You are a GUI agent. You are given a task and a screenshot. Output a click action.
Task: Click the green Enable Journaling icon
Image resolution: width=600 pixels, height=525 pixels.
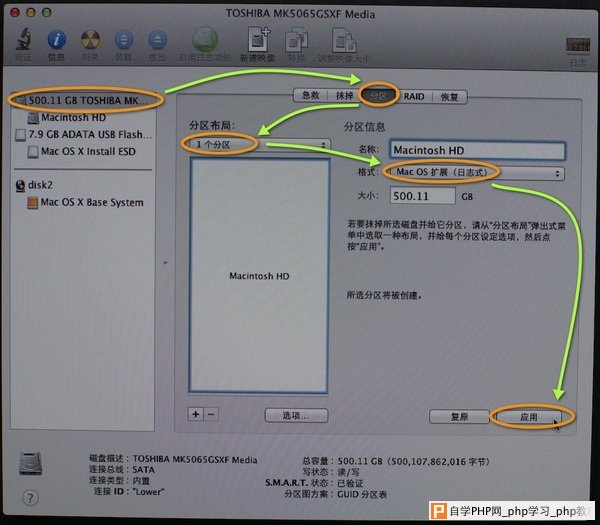click(205, 39)
